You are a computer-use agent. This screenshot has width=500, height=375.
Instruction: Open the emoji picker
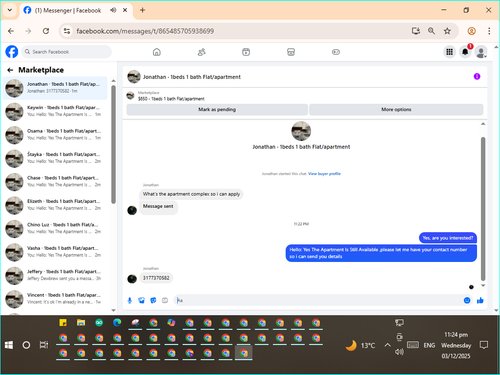(x=467, y=301)
